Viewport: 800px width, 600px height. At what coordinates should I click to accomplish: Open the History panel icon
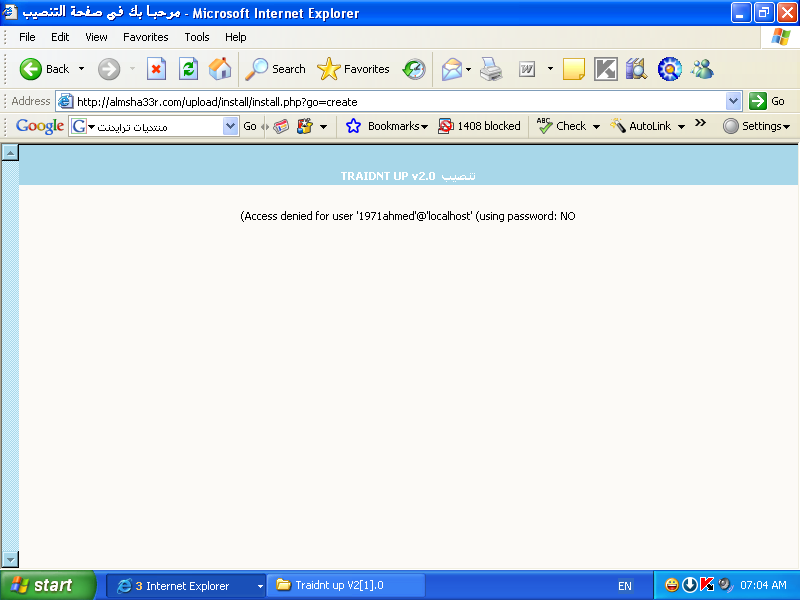(x=414, y=69)
